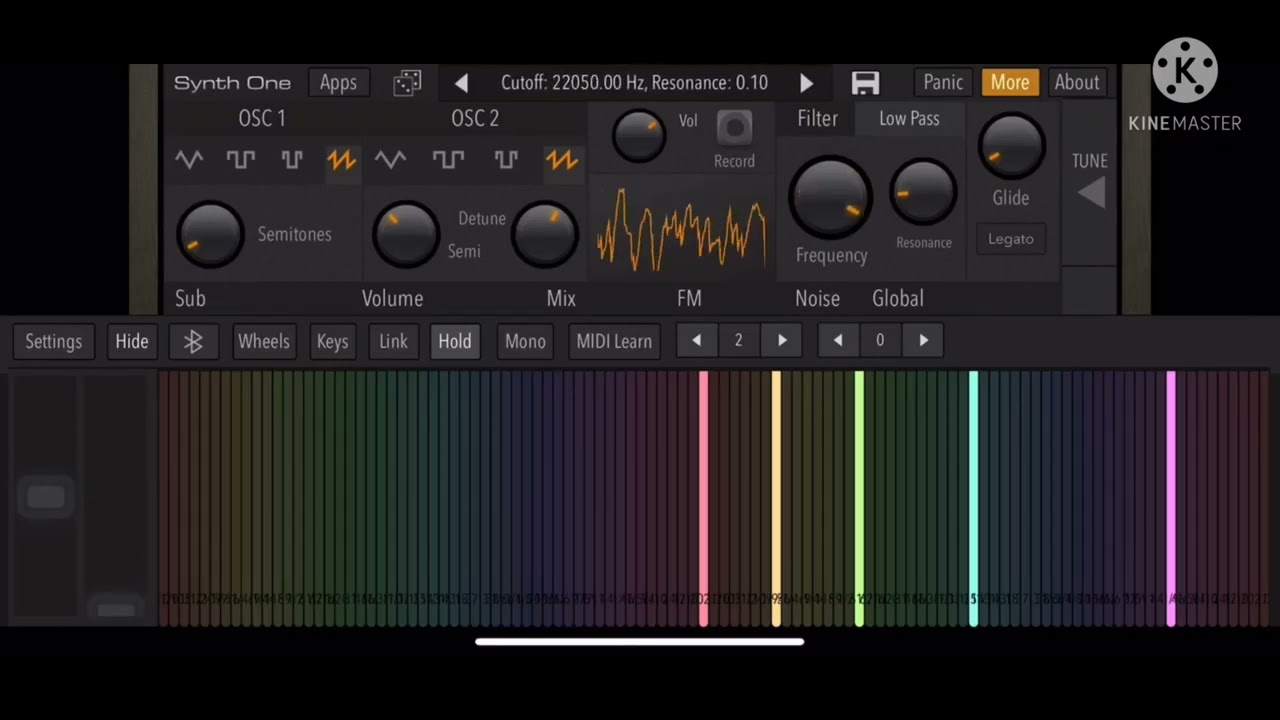Toggle Link option

click(x=393, y=341)
